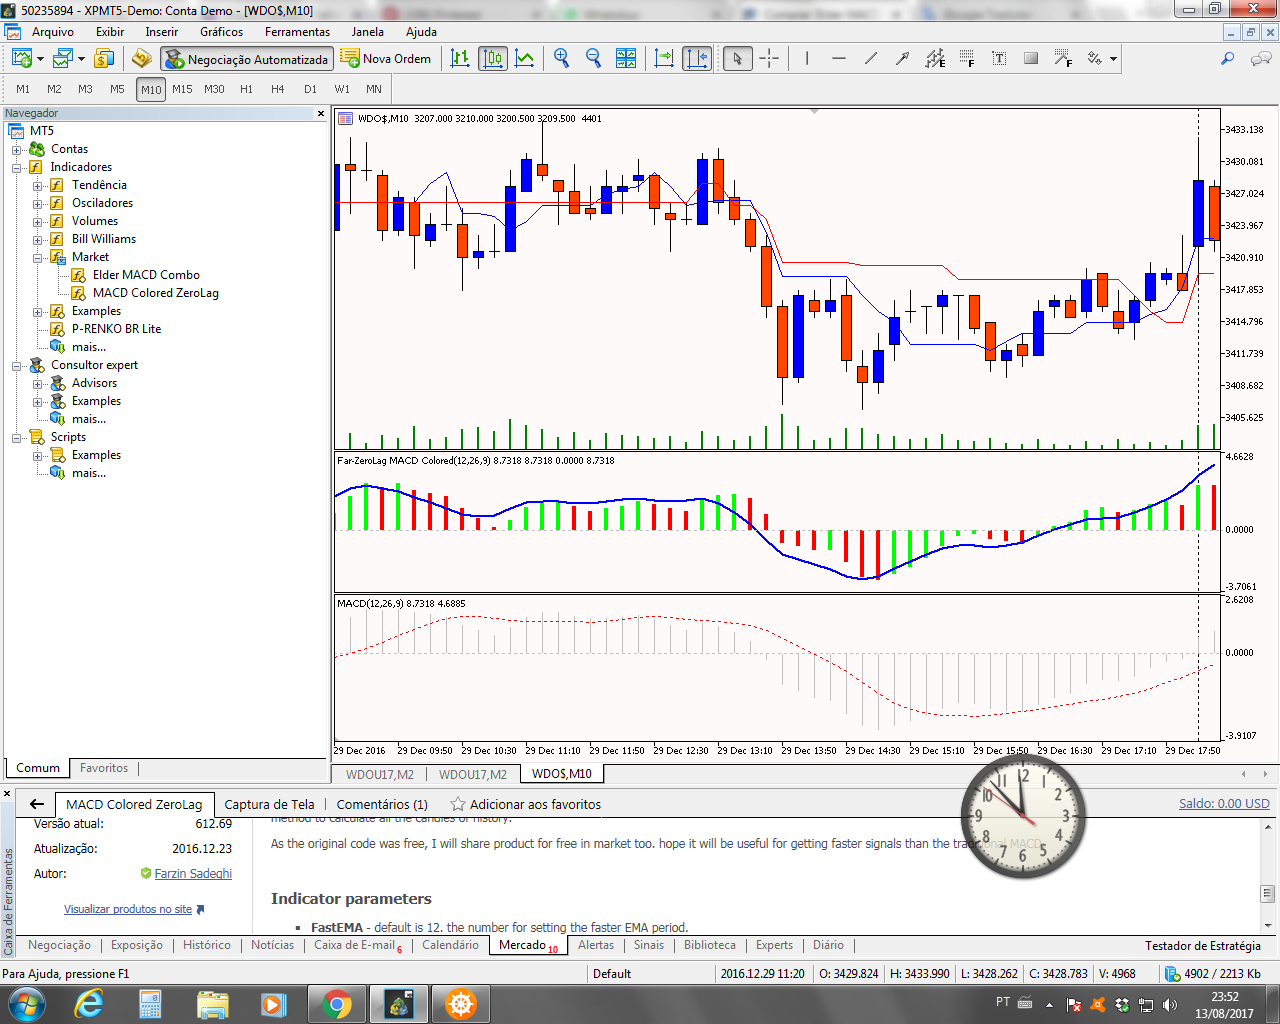The width and height of the screenshot is (1280, 1024).
Task: Toggle chart shift icon
Action: pos(697,59)
